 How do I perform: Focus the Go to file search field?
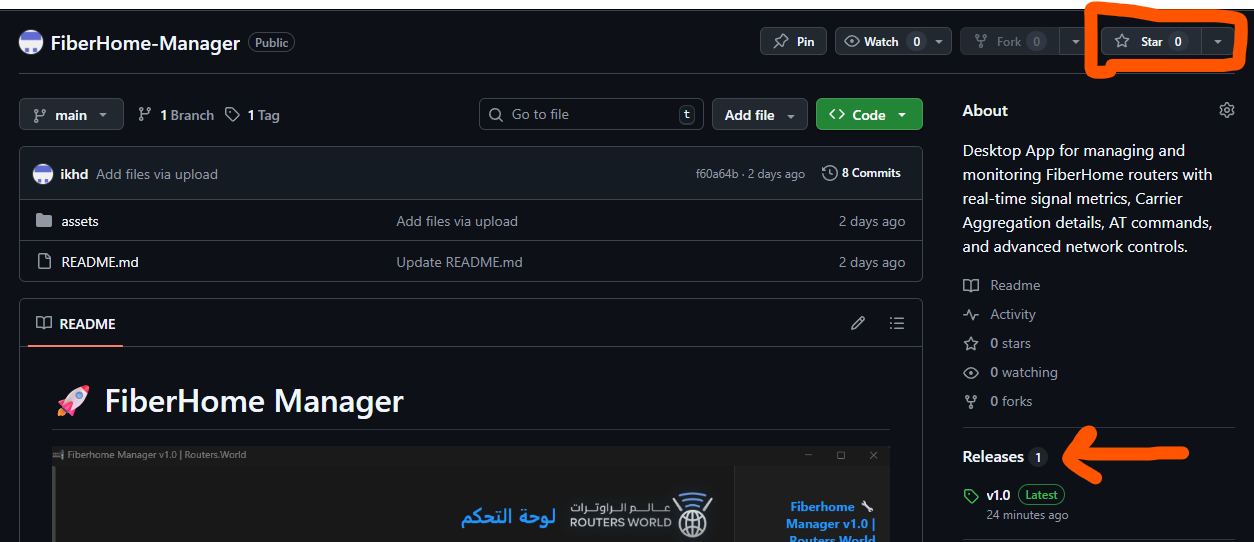click(x=591, y=115)
